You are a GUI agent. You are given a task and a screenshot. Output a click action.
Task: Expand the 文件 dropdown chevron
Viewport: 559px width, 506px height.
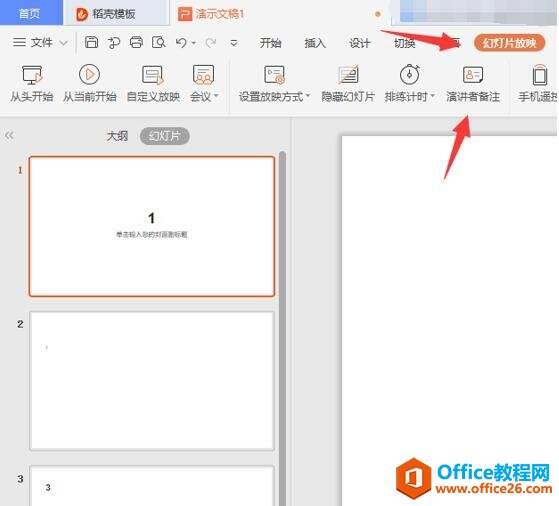pos(63,43)
